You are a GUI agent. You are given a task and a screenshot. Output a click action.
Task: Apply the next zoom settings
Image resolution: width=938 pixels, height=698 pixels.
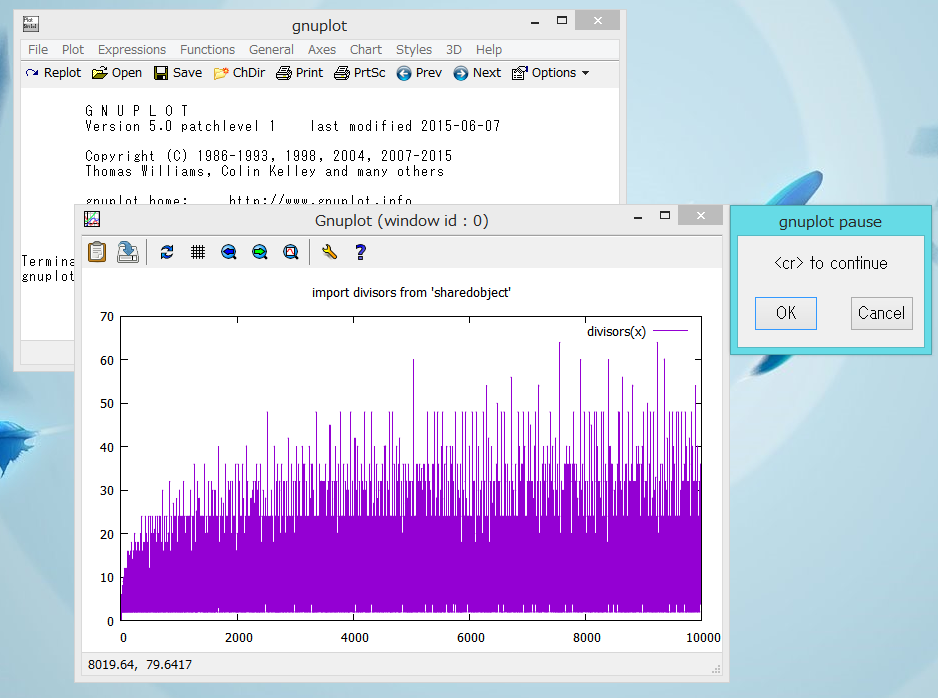(260, 252)
